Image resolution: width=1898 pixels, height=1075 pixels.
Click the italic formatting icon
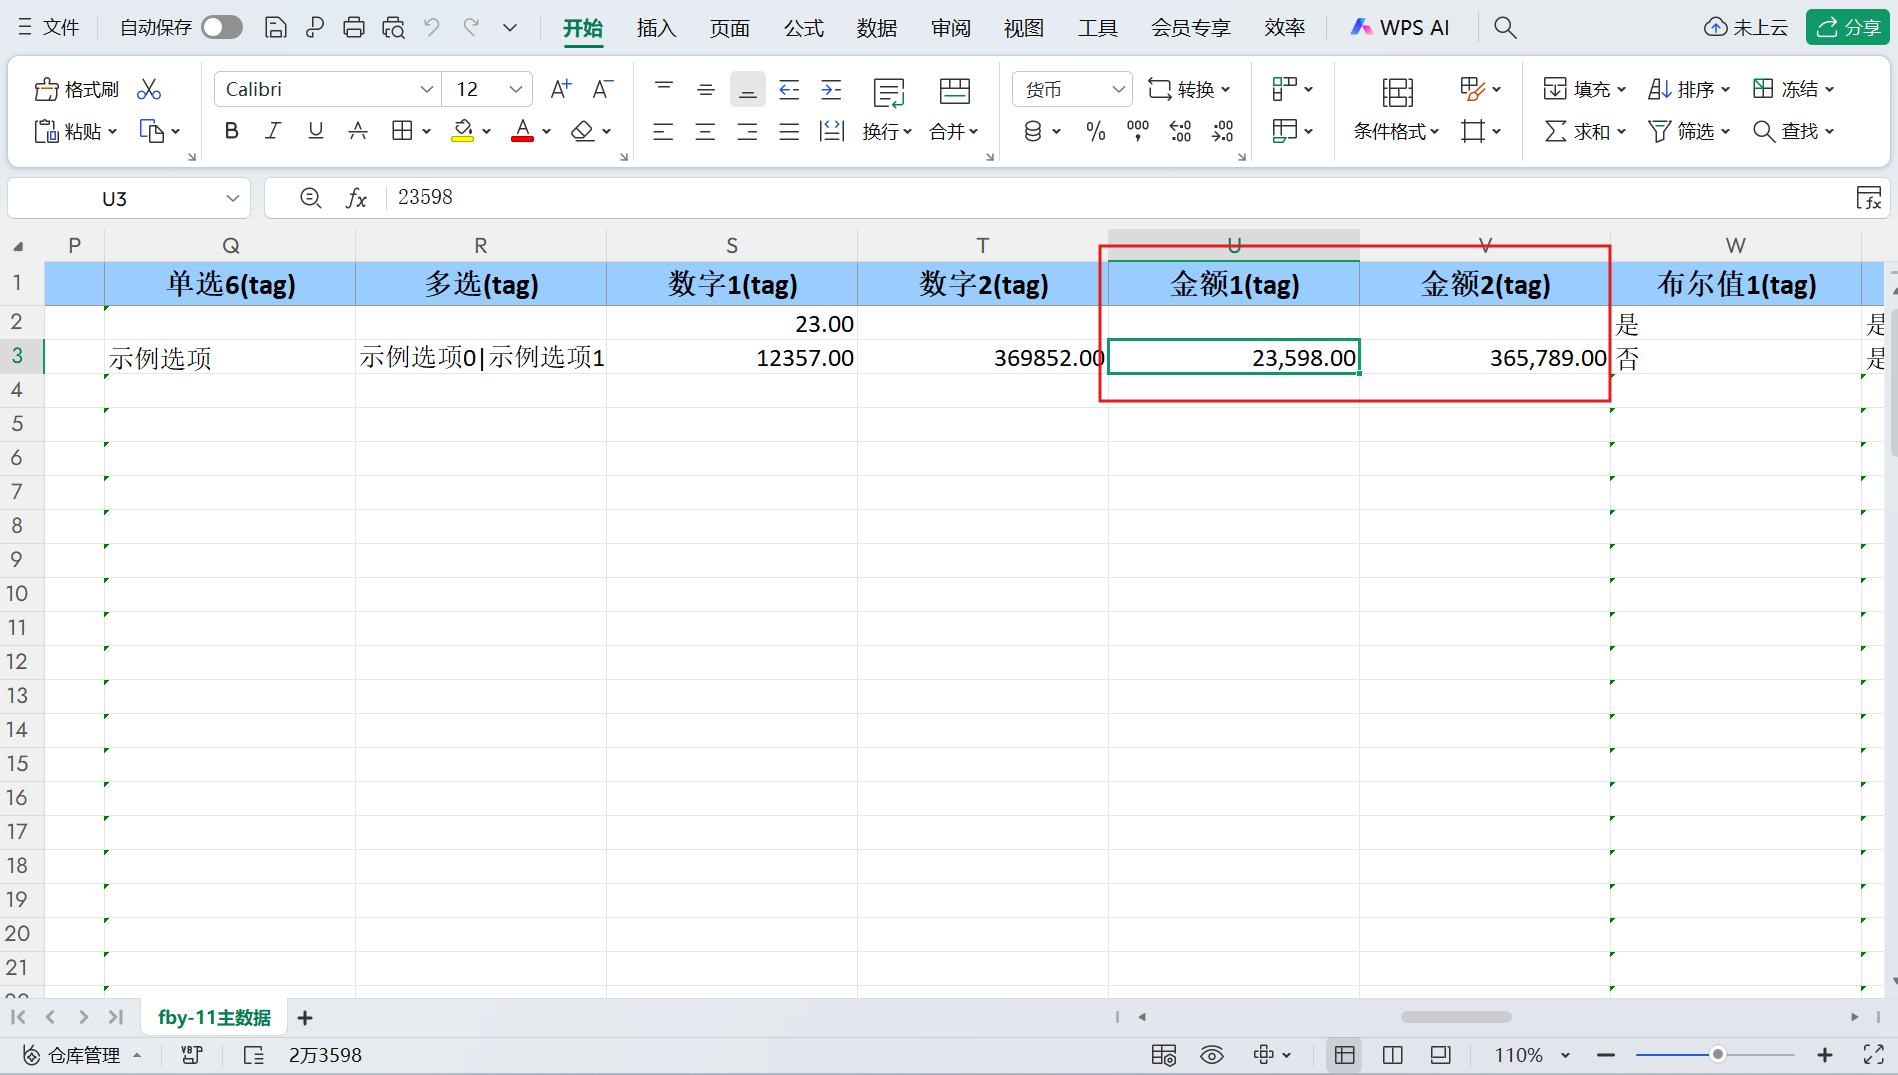(273, 131)
